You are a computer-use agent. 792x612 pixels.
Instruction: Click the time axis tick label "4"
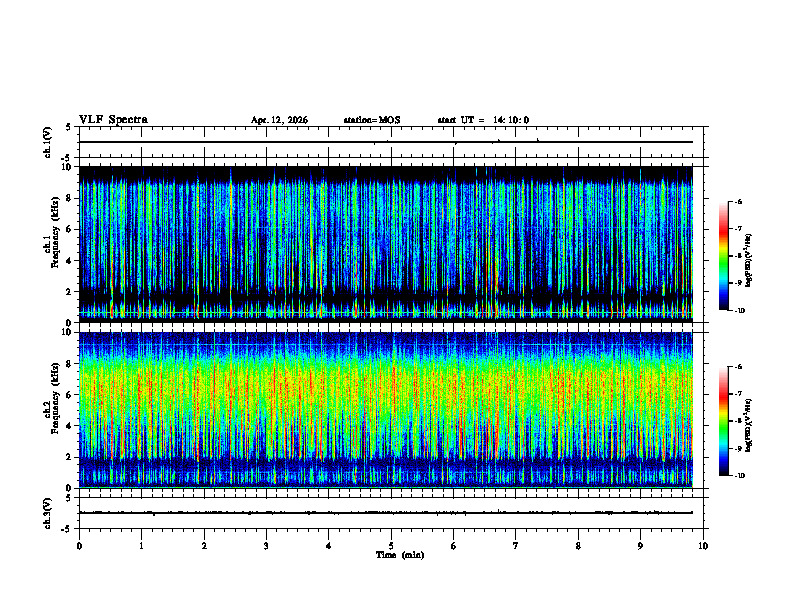(x=329, y=546)
